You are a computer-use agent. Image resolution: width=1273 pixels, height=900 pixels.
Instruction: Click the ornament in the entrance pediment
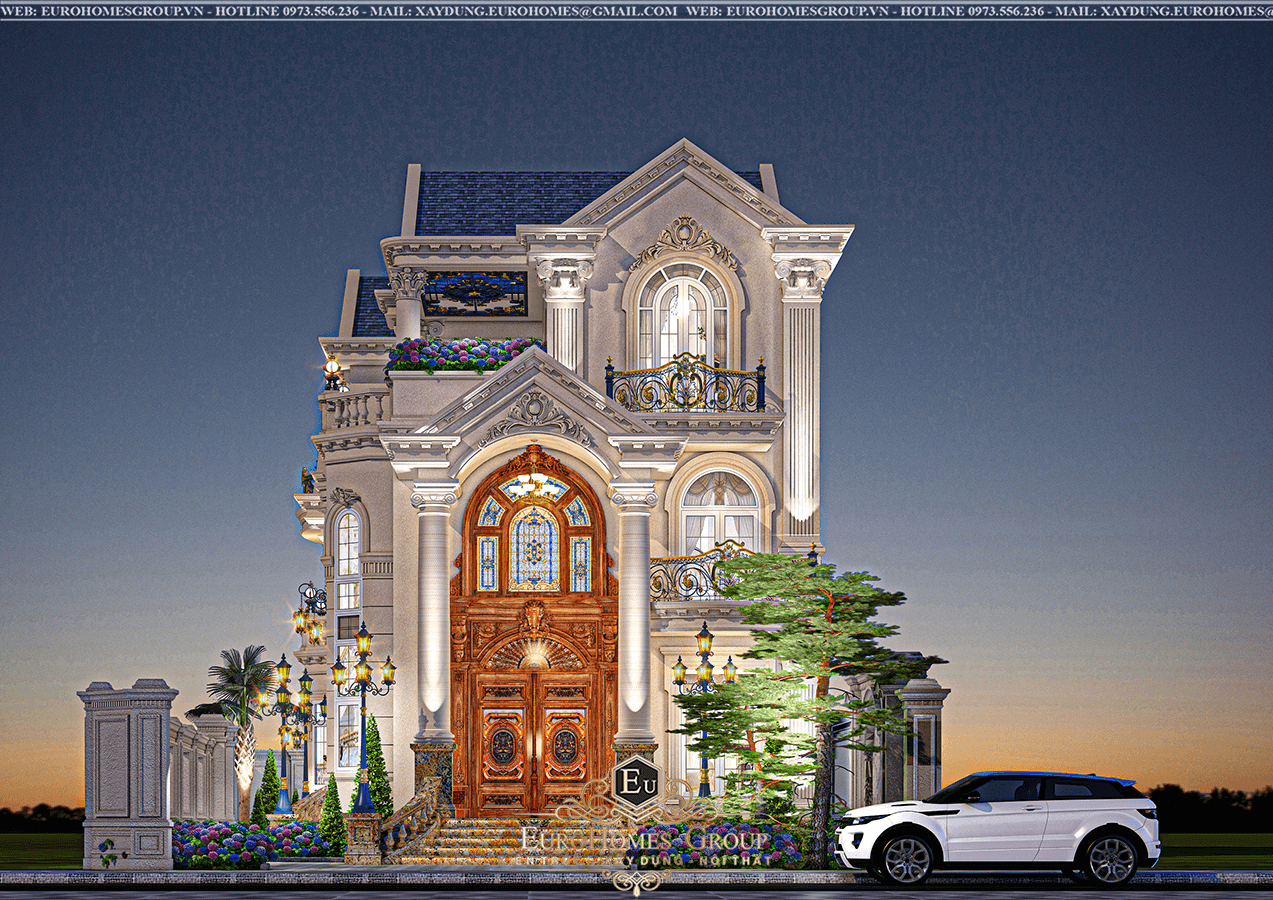pyautogui.click(x=536, y=416)
